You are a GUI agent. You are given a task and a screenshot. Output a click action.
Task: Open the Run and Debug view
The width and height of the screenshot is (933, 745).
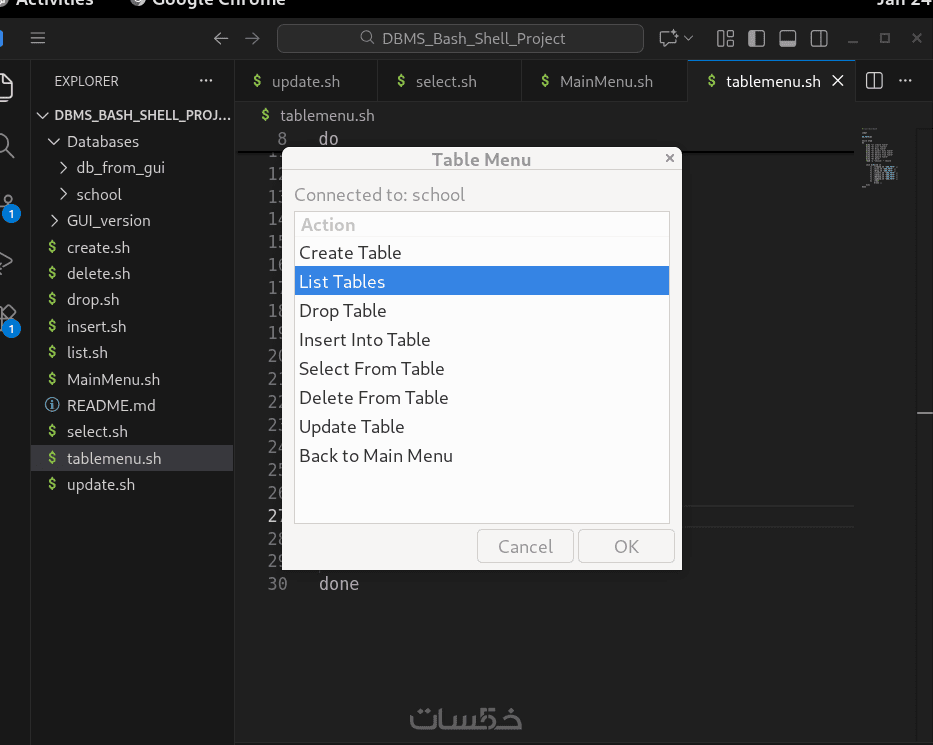(x=7, y=262)
